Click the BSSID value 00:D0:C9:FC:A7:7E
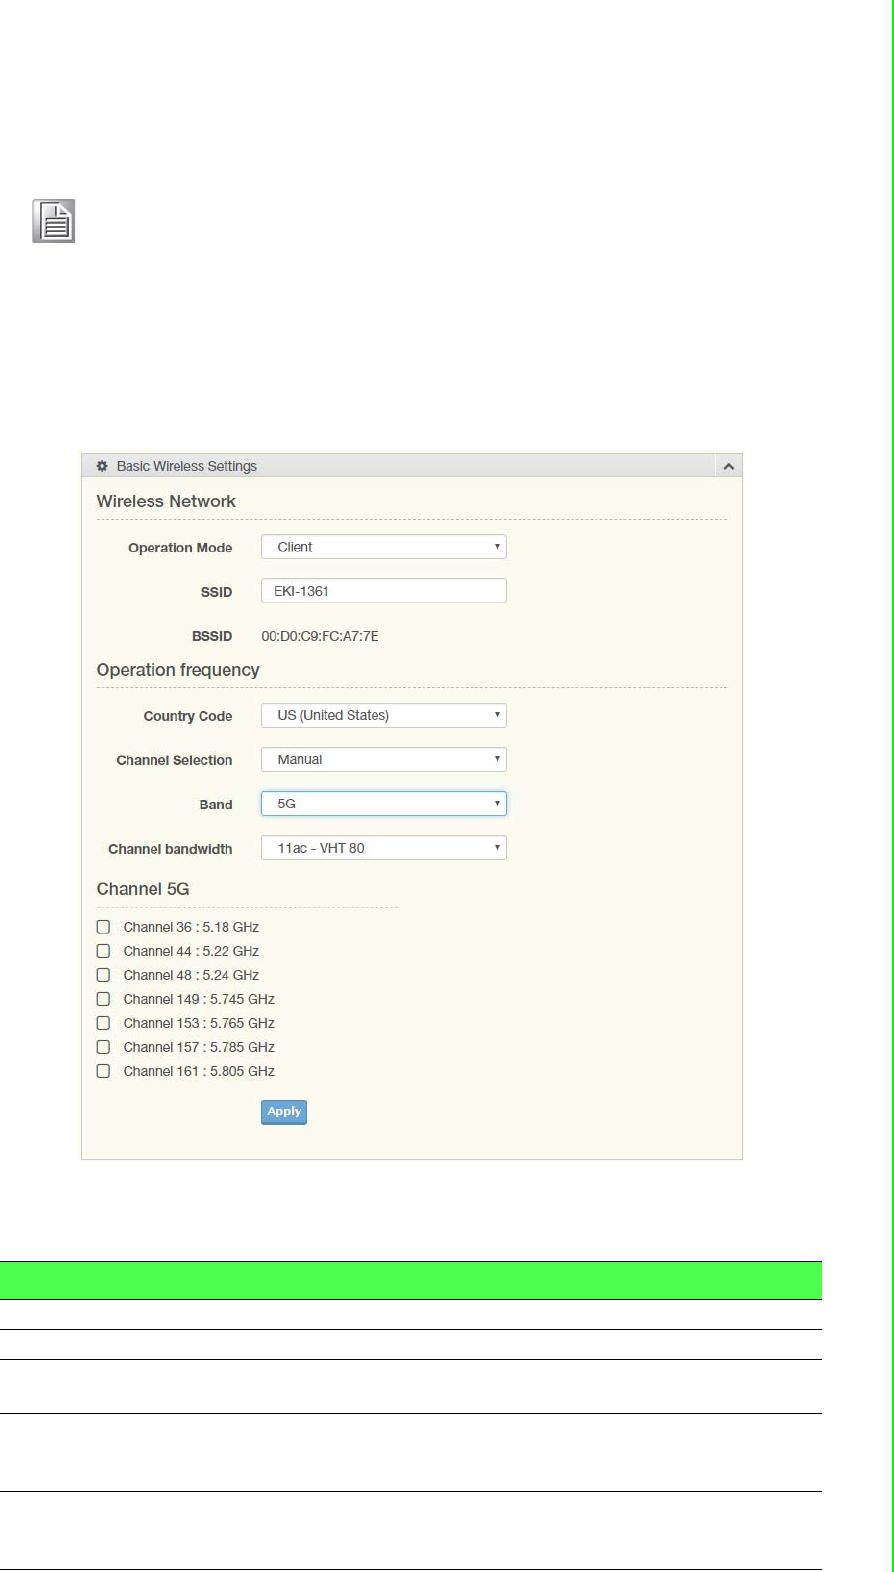The image size is (894, 1572). (x=320, y=636)
